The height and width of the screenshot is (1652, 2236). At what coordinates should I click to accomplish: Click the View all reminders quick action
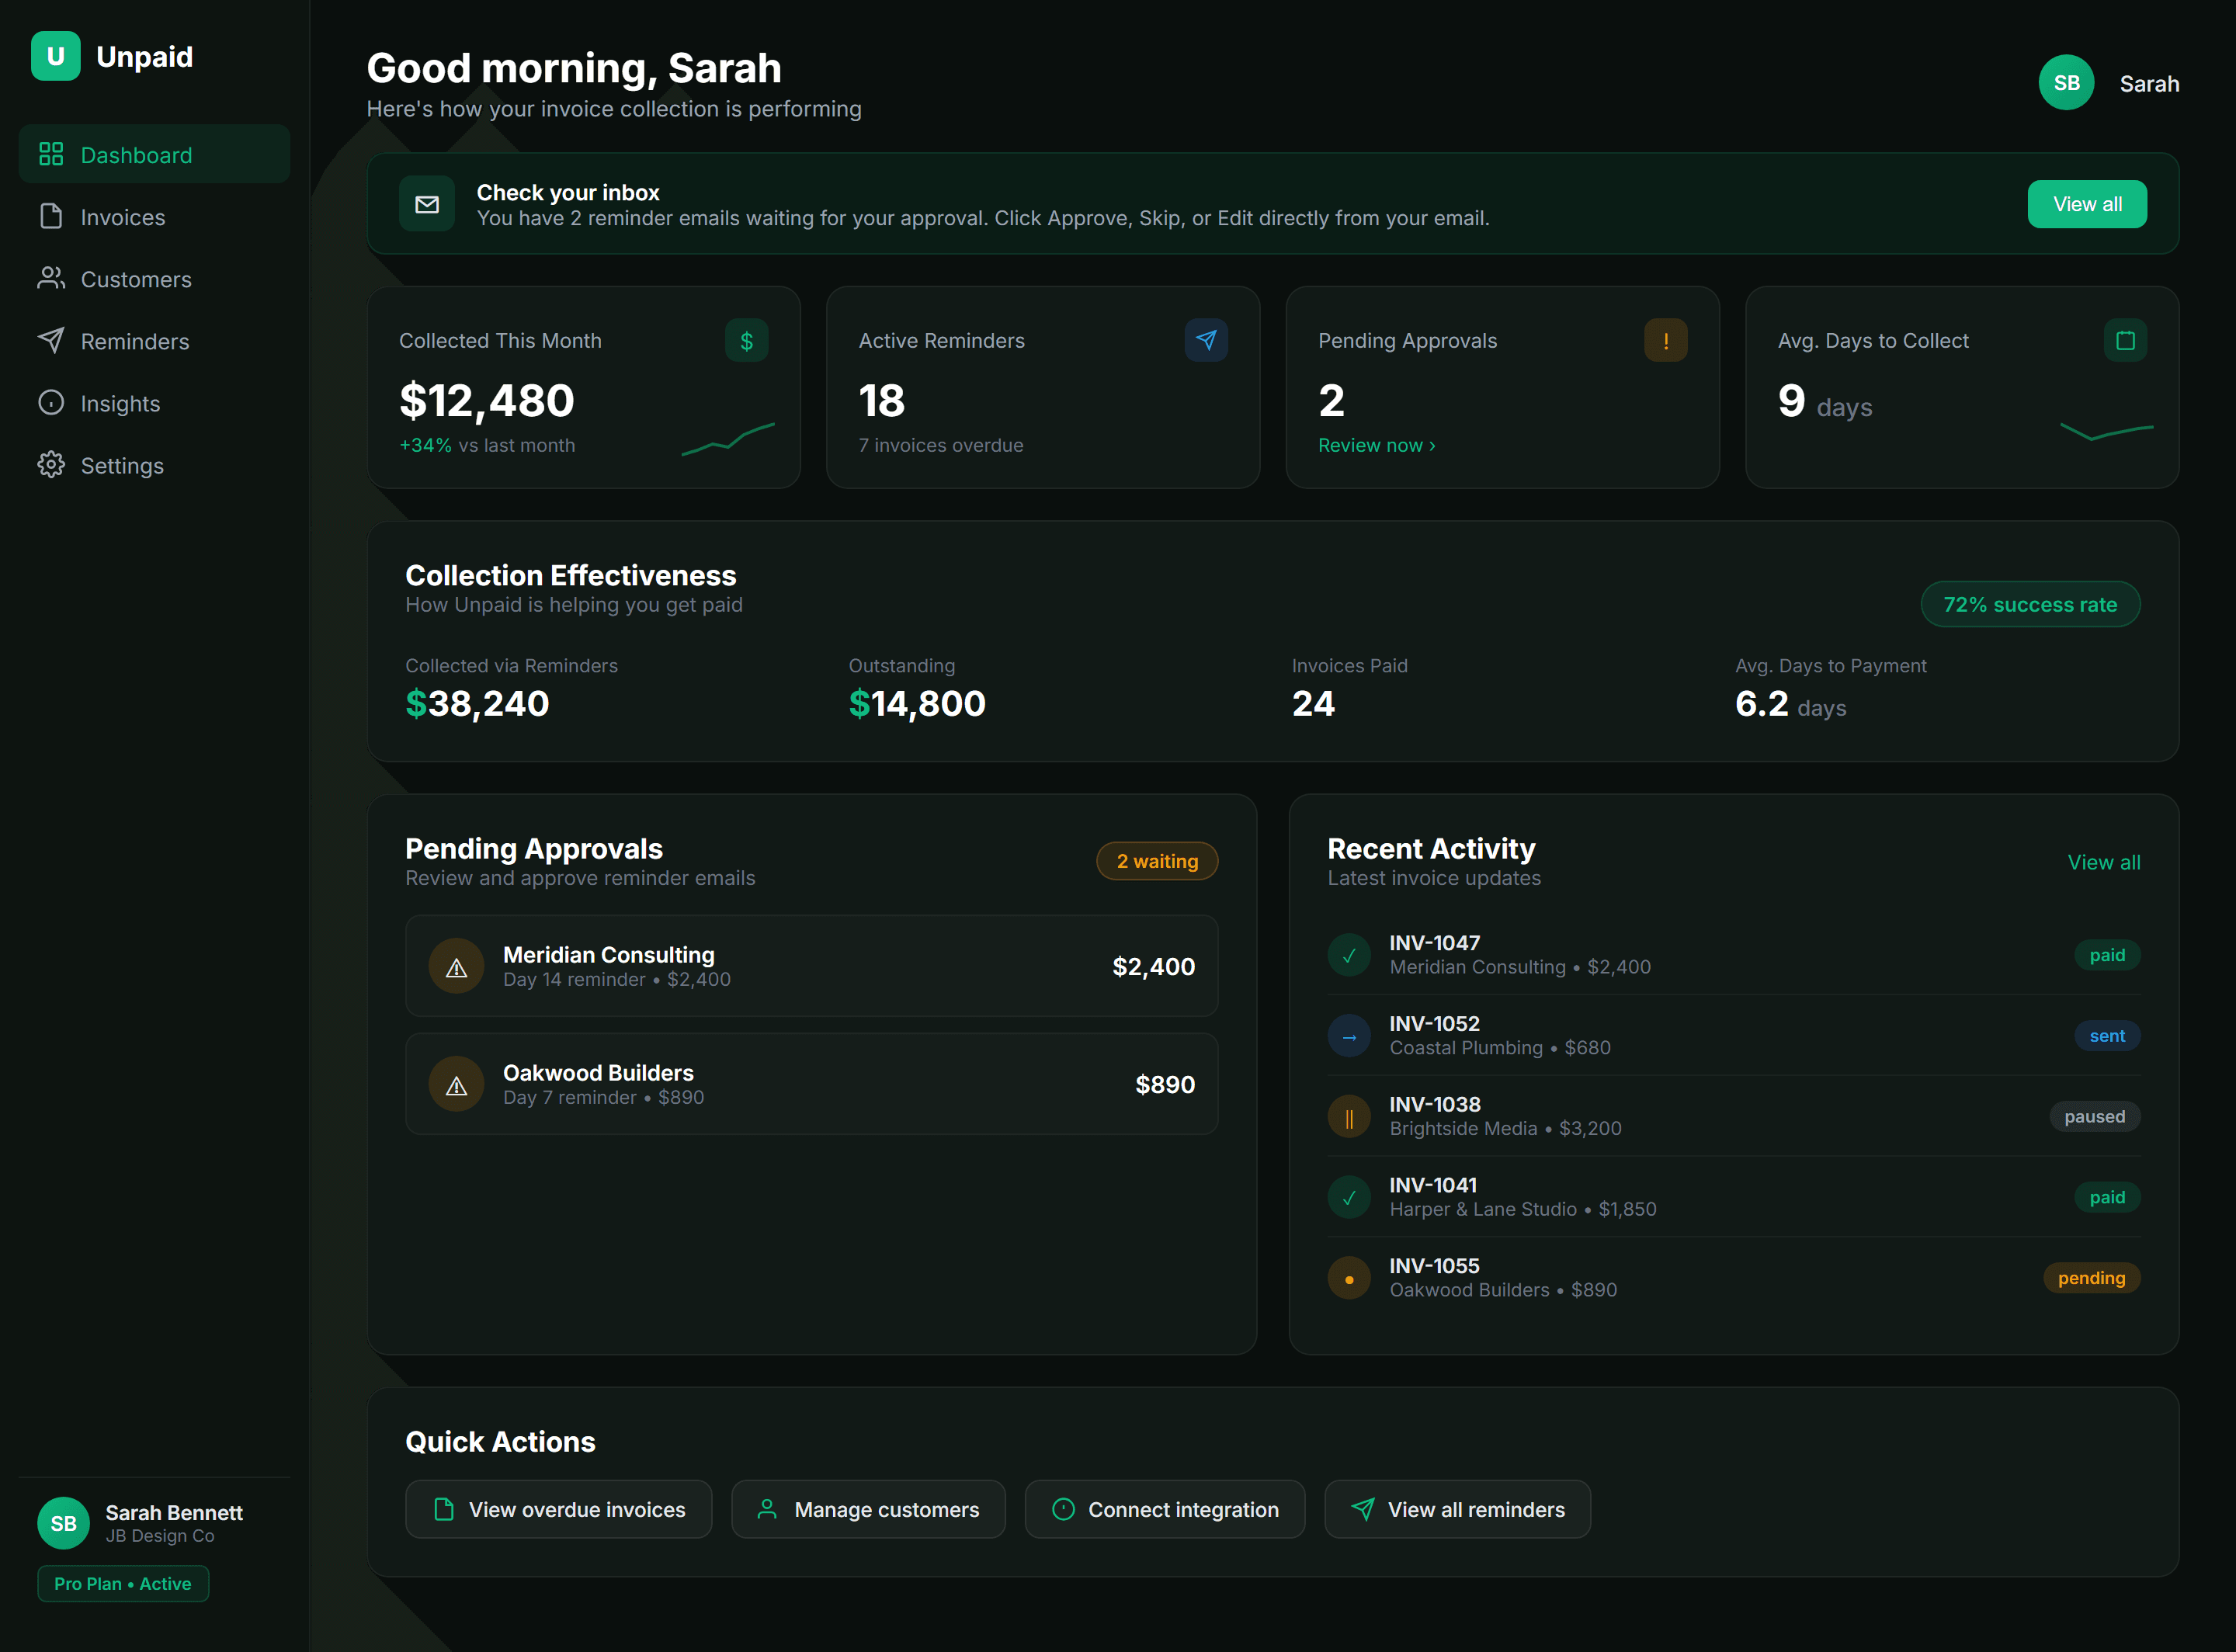(1457, 1509)
